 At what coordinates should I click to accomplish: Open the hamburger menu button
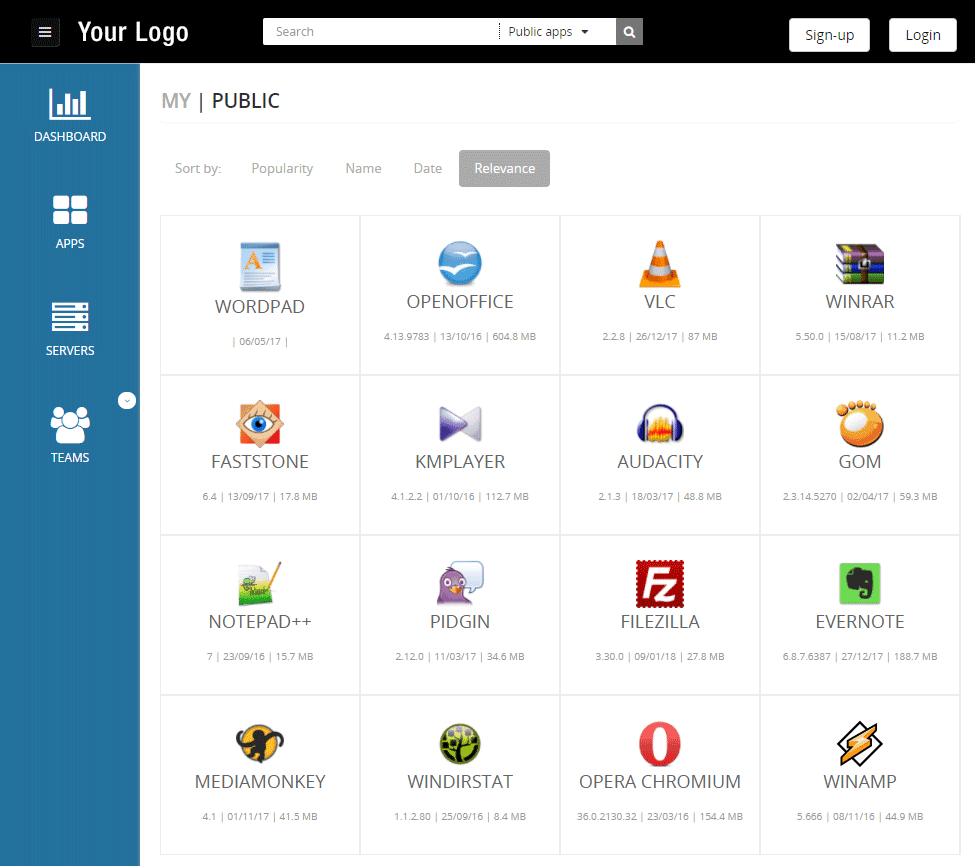45,32
